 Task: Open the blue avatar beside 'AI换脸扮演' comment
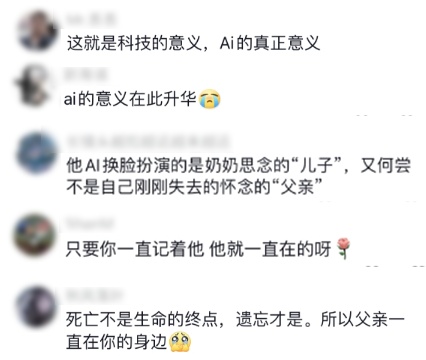click(37, 153)
